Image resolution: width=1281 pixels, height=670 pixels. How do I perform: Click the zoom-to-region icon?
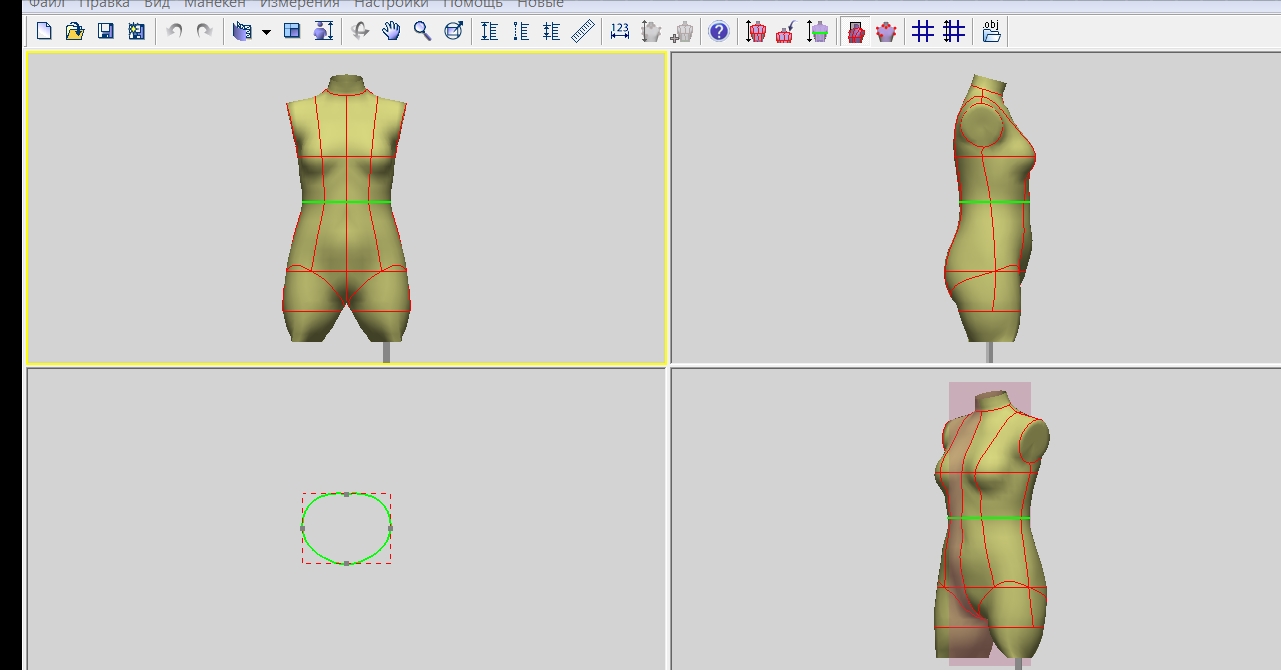click(453, 31)
